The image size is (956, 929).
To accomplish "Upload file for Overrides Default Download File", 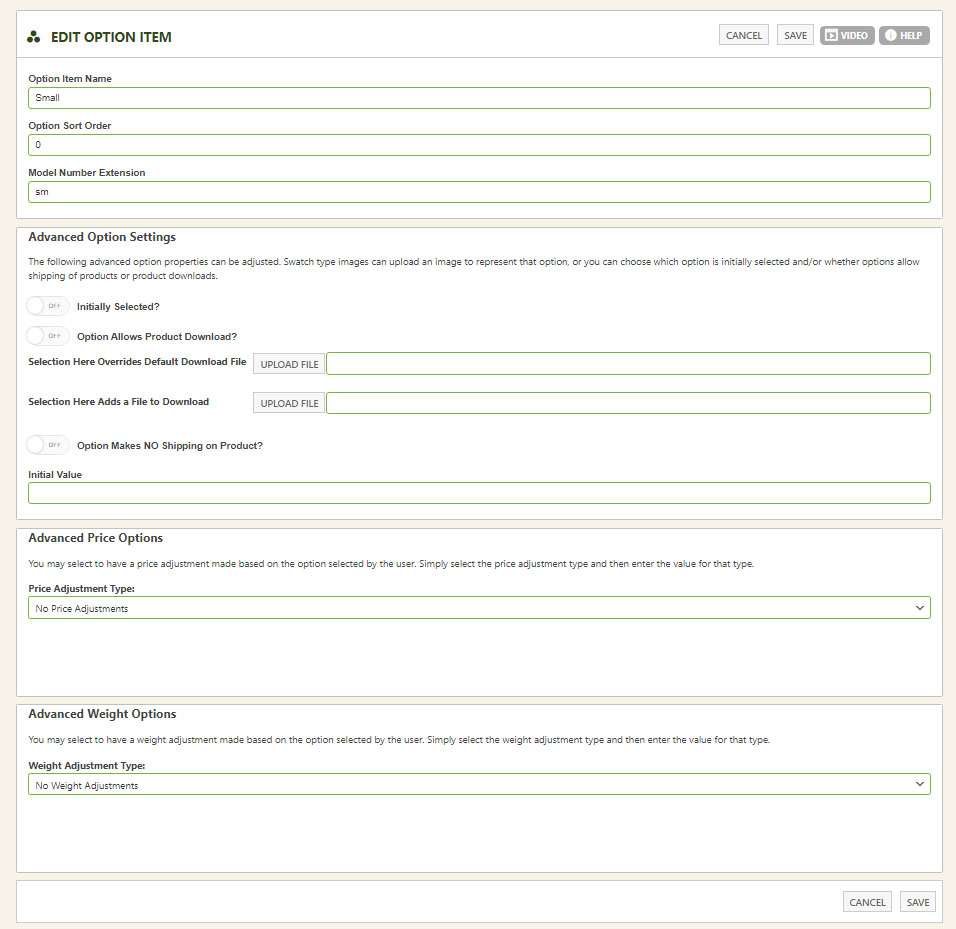I will coord(289,364).
